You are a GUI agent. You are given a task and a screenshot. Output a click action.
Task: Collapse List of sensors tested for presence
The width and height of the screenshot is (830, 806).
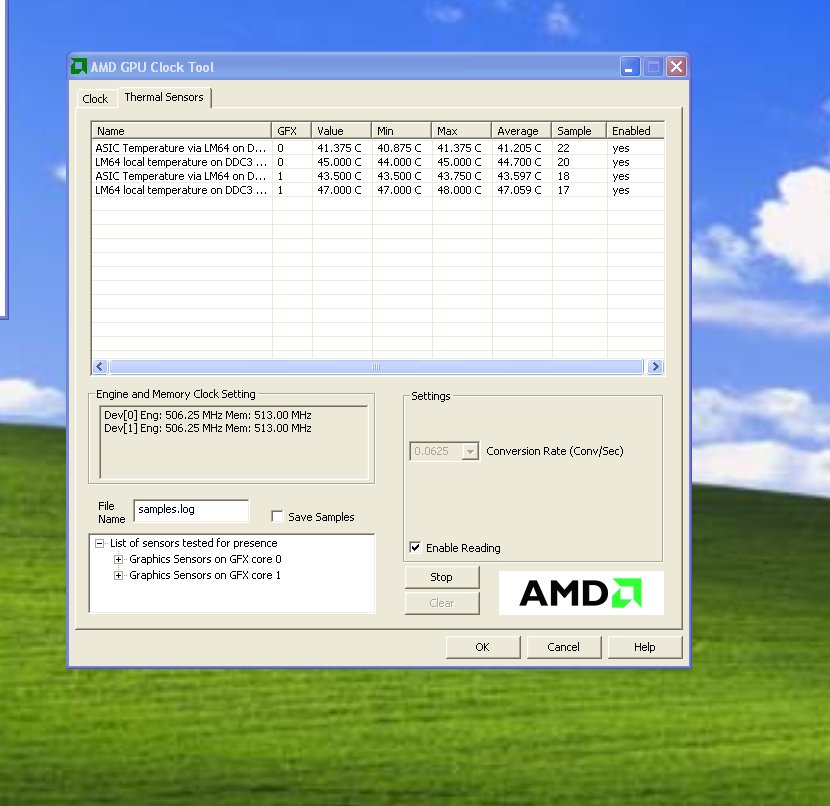[100, 544]
